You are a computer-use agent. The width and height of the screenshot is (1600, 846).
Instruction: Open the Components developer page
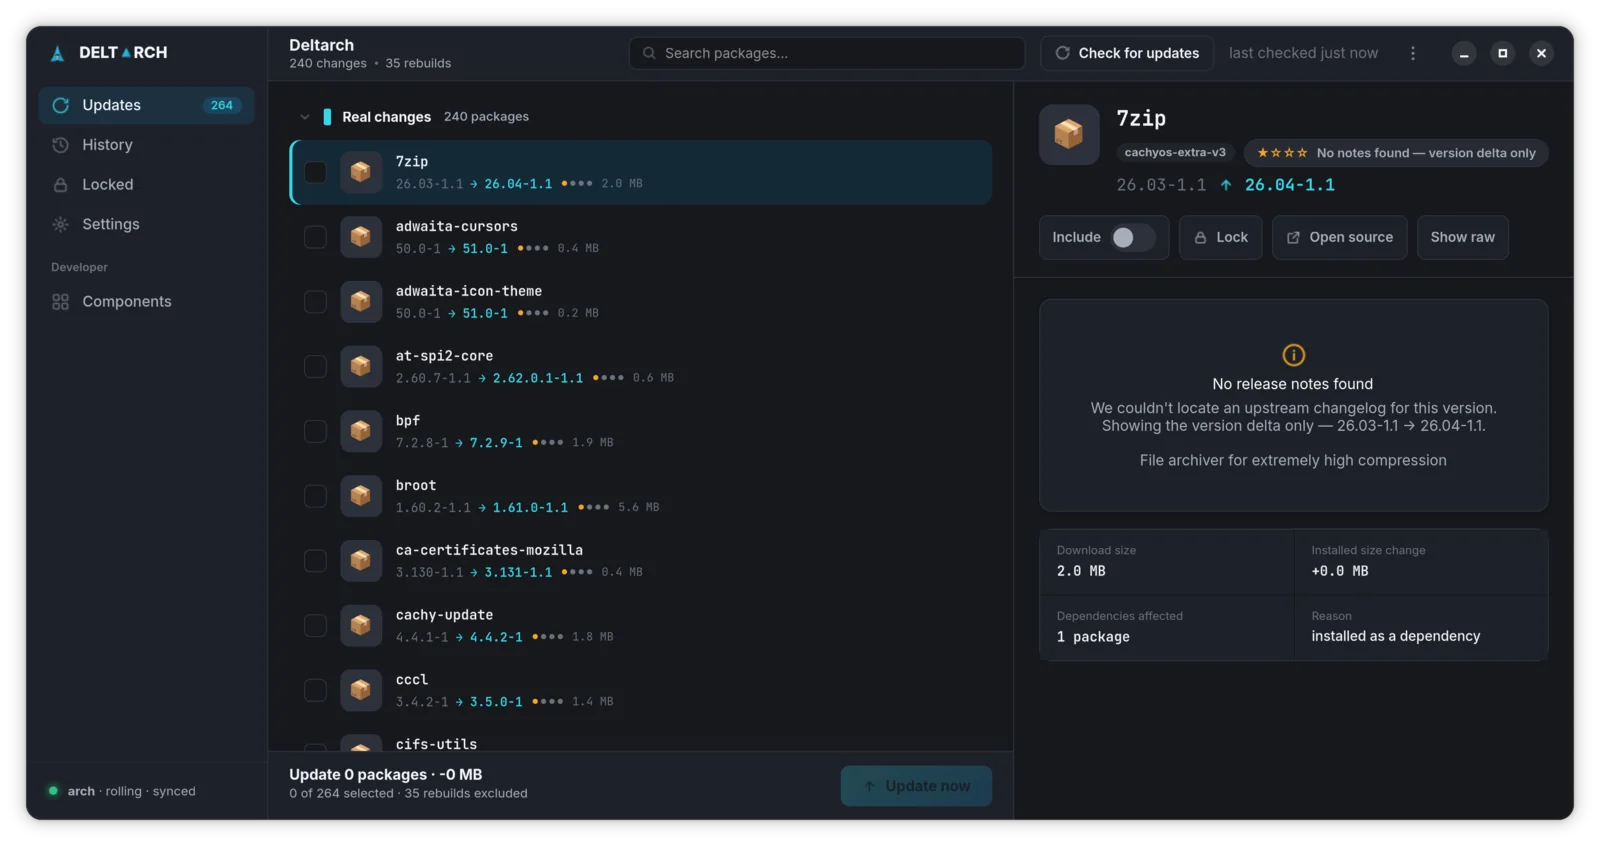[x=147, y=302]
